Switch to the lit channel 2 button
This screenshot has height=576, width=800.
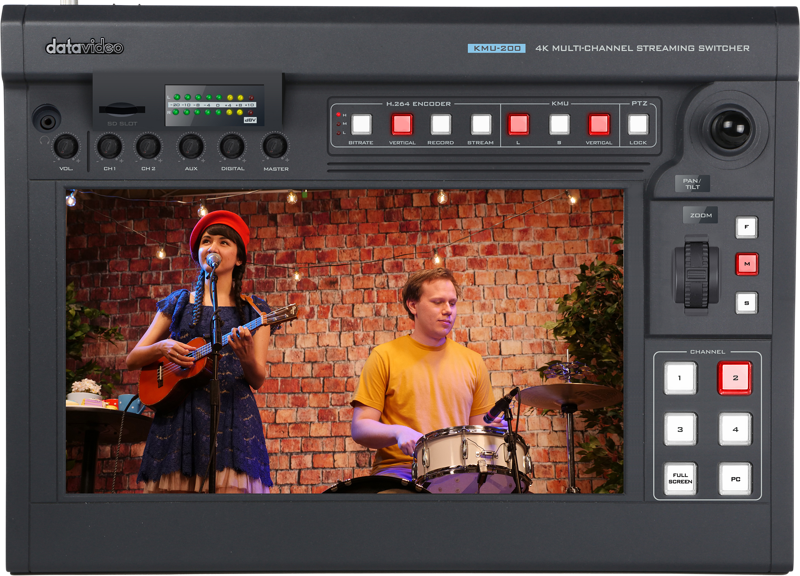pos(735,378)
